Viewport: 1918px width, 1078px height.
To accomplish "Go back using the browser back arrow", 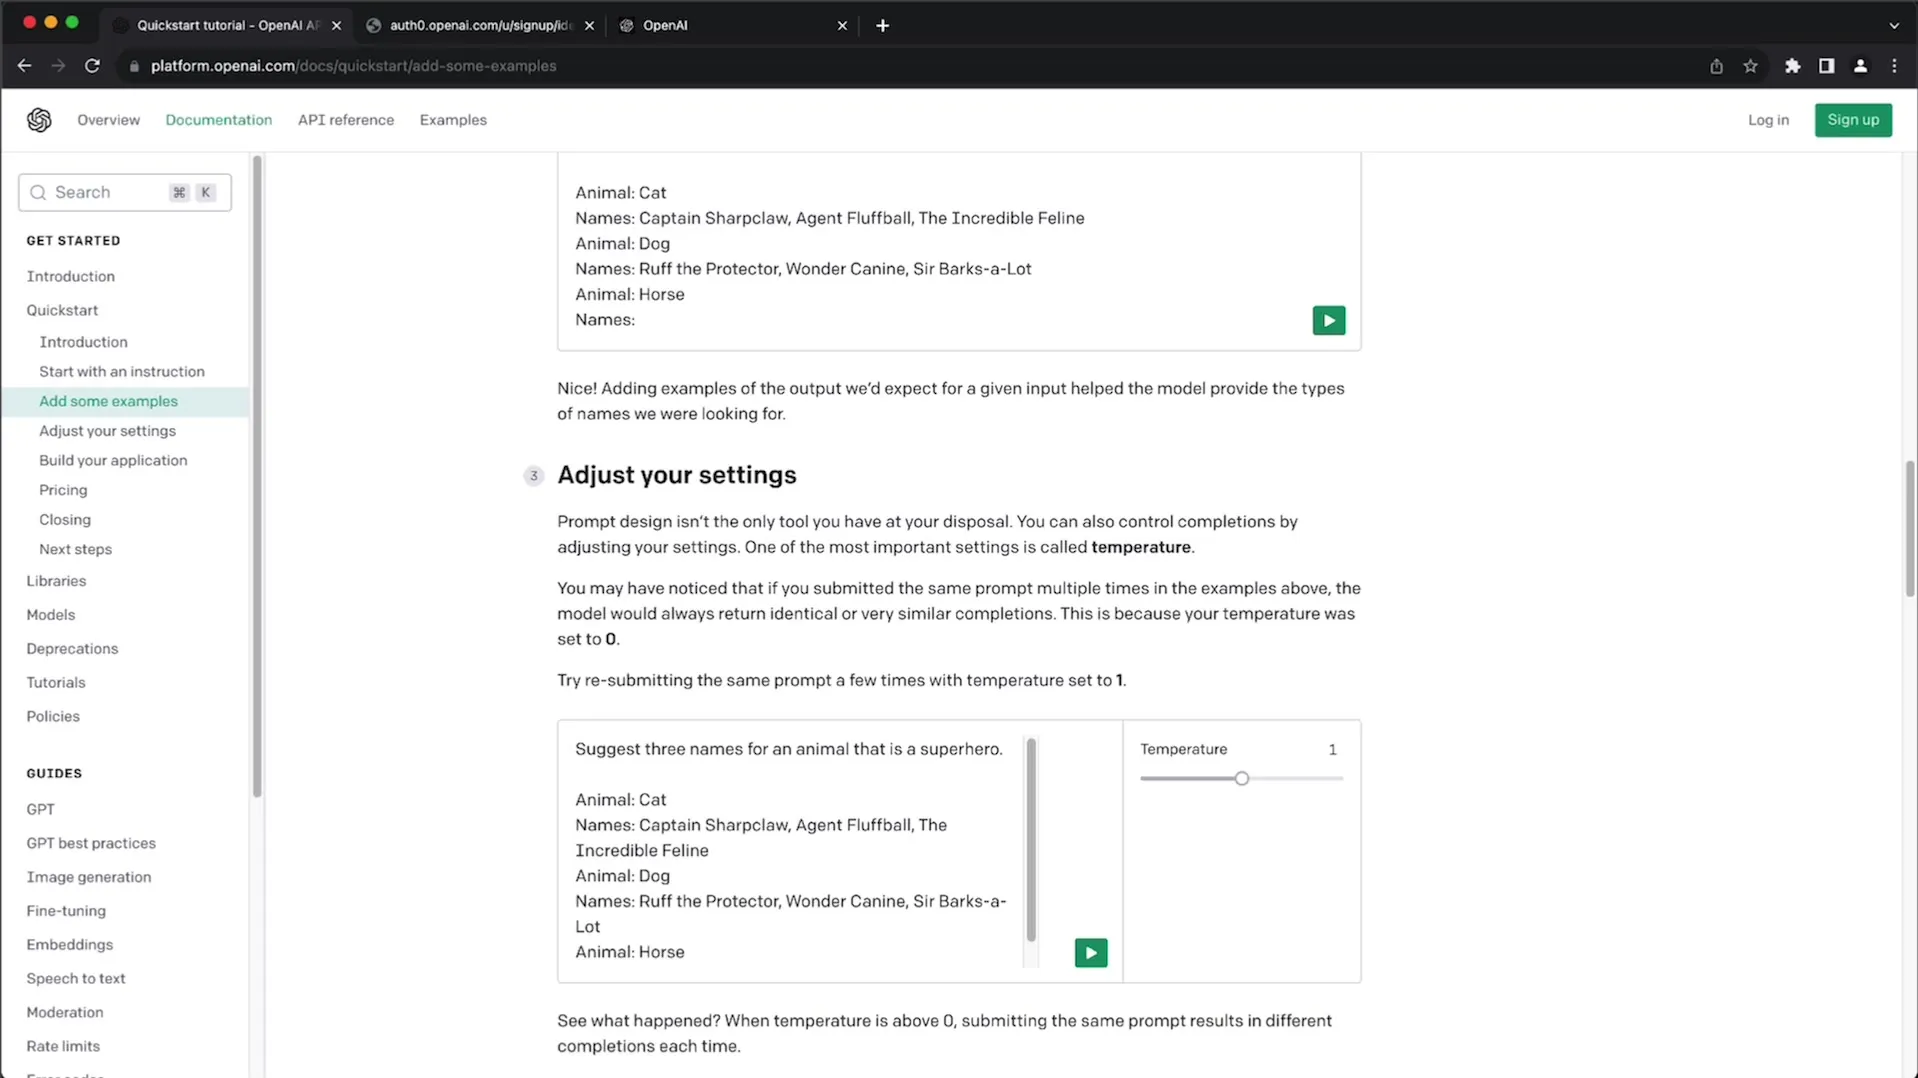I will pyautogui.click(x=24, y=66).
